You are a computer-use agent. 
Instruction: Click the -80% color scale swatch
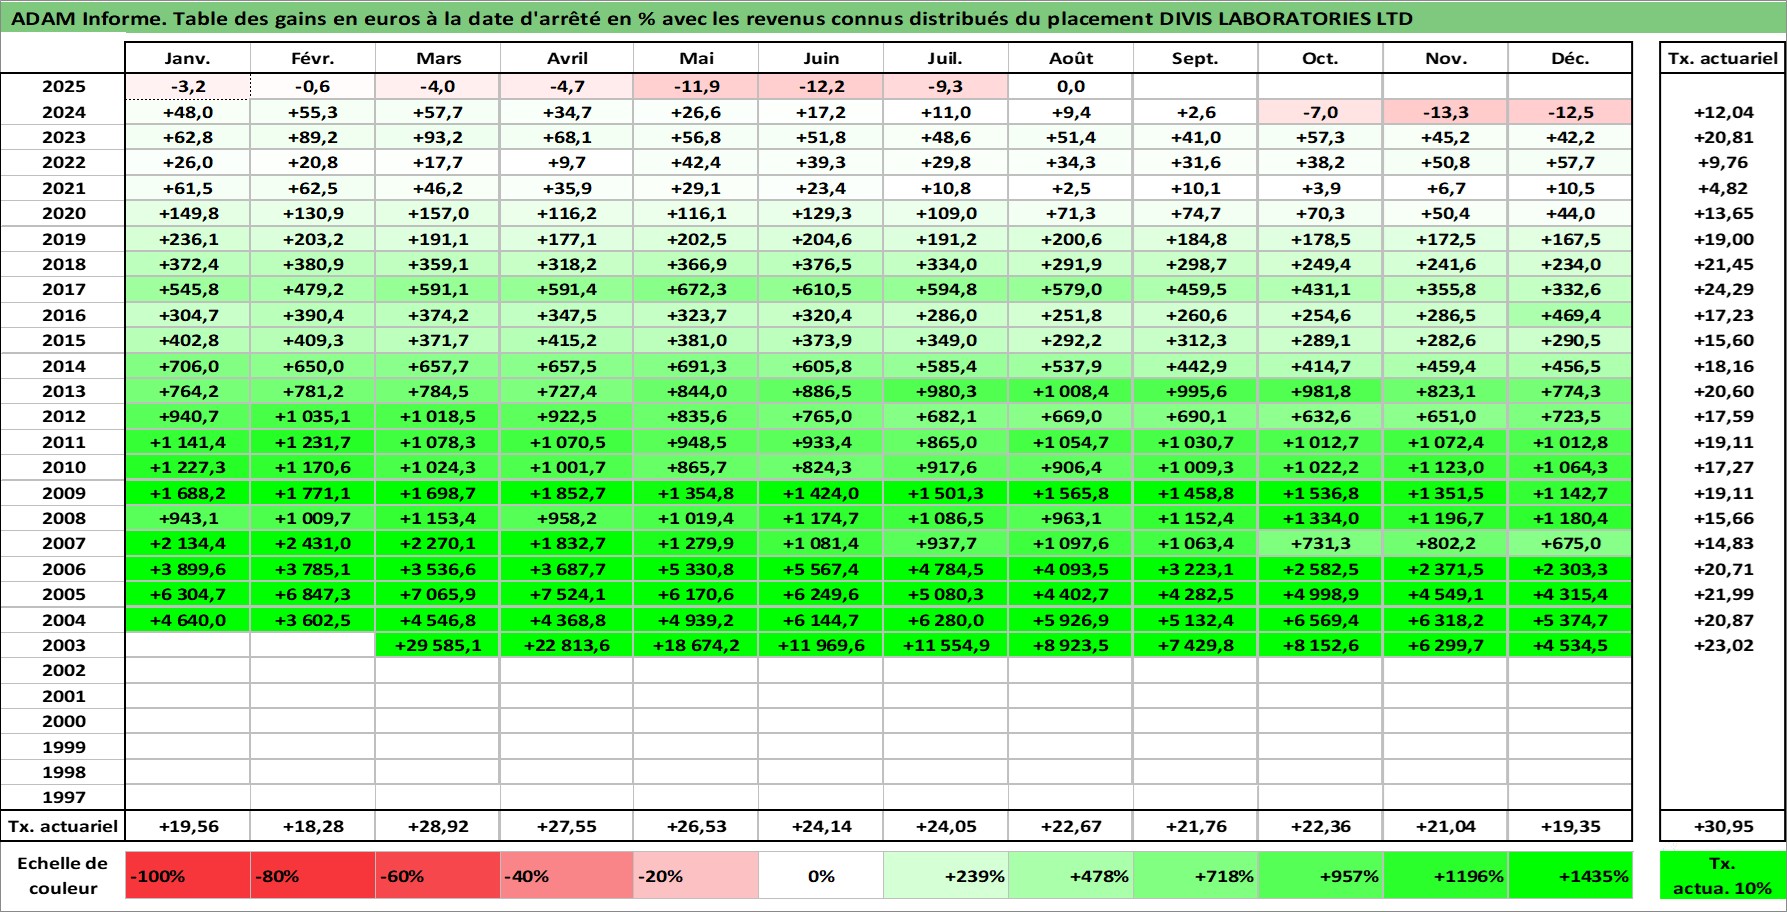tap(312, 876)
